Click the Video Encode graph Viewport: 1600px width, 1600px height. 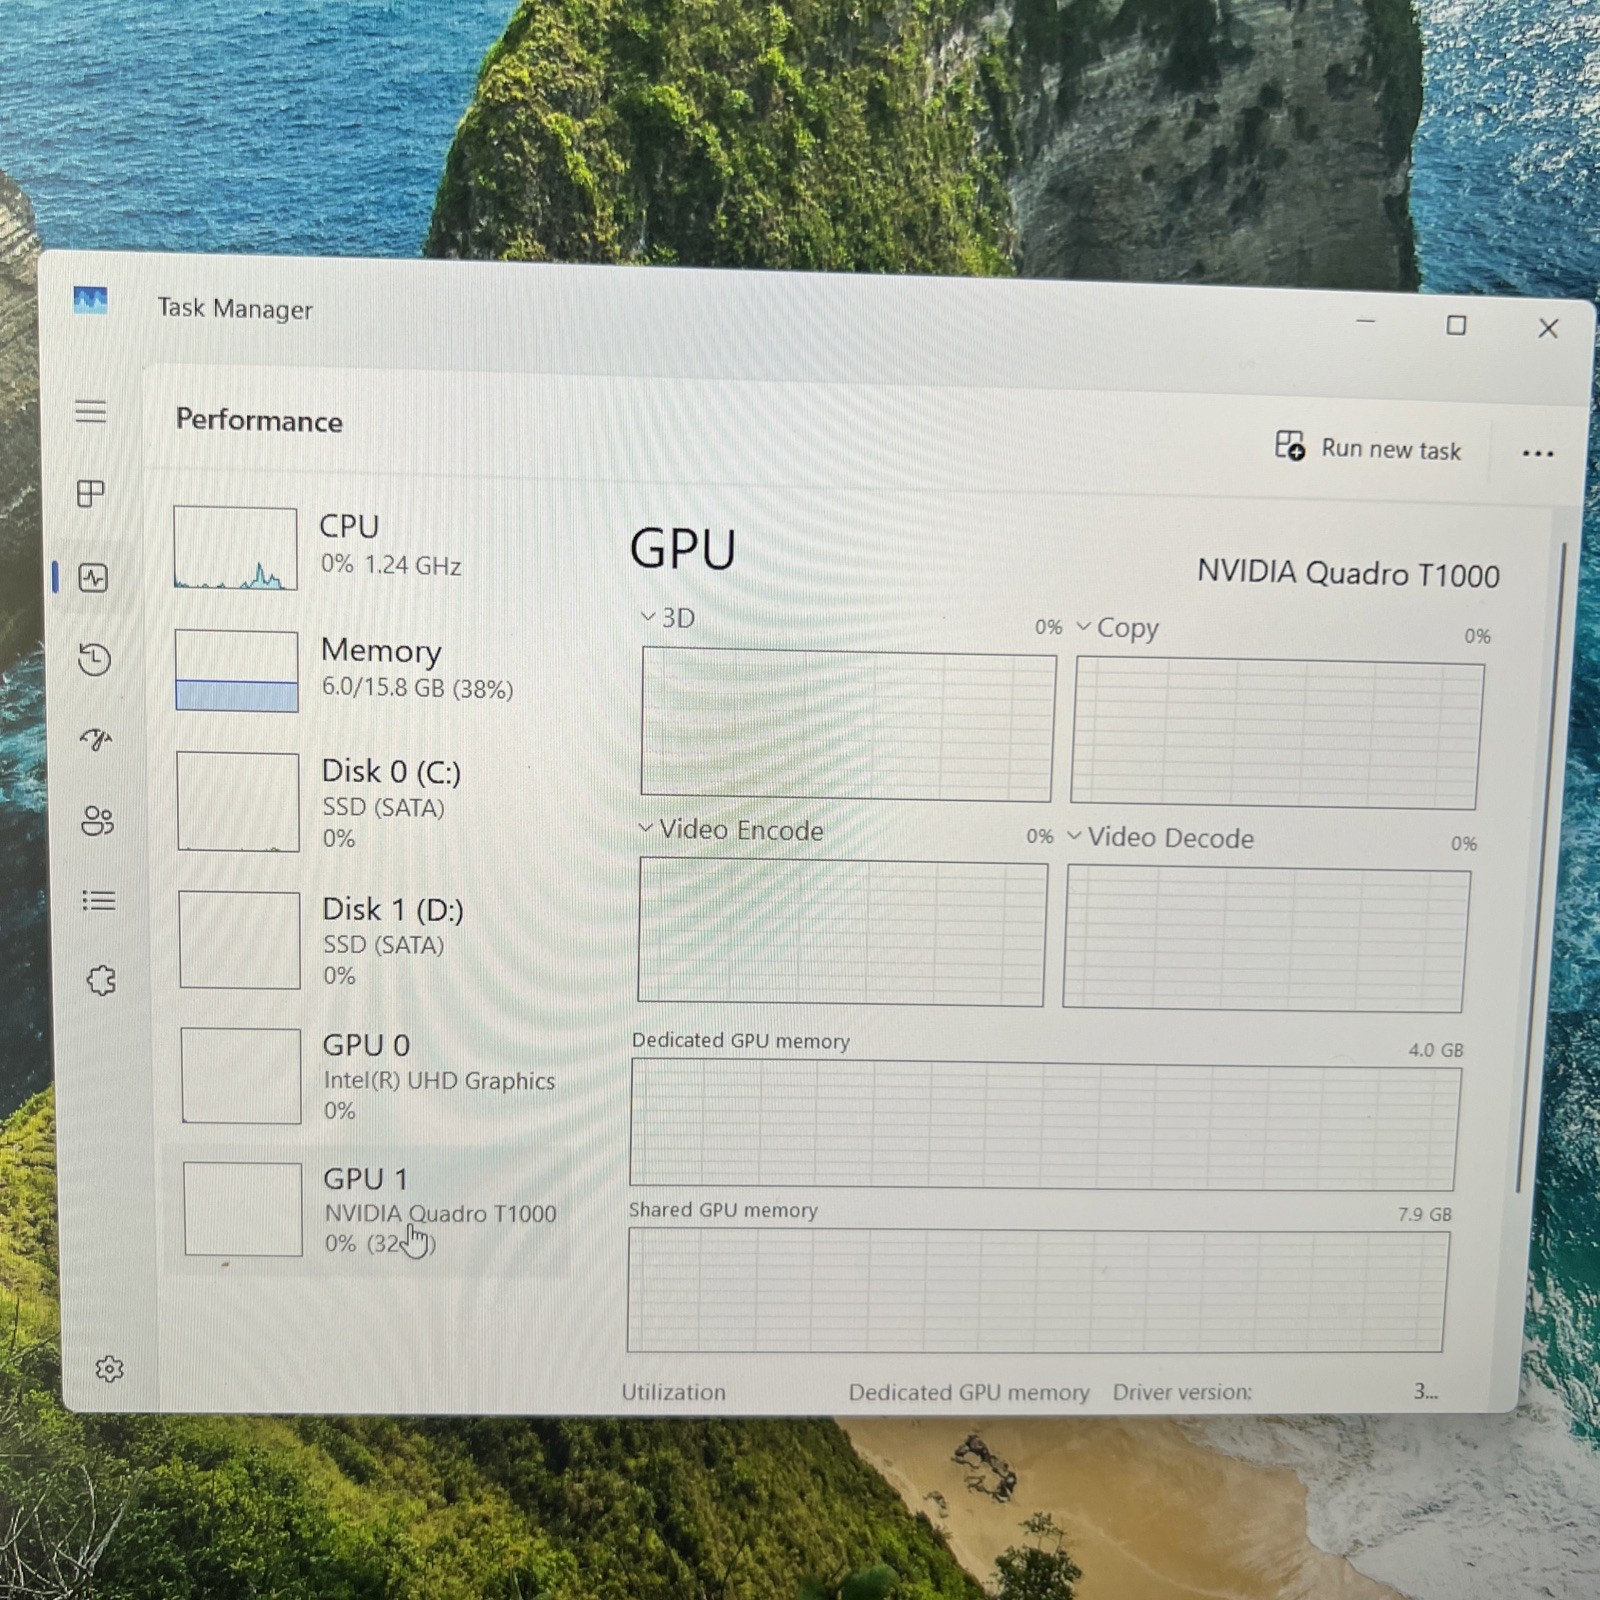(x=842, y=932)
